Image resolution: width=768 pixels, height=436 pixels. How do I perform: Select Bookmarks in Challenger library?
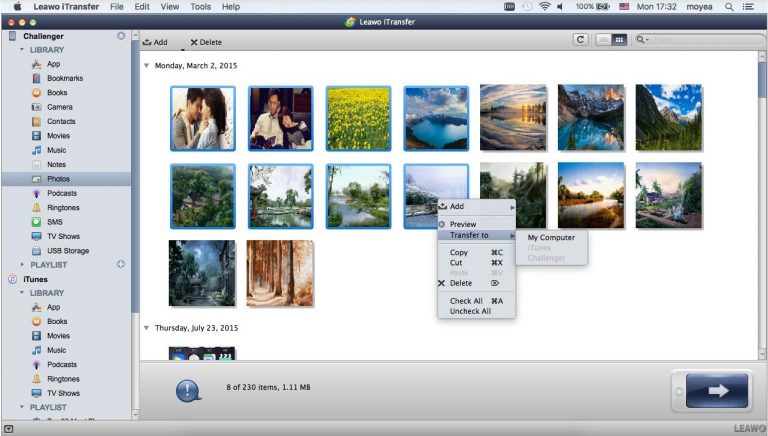pyautogui.click(x=65, y=78)
